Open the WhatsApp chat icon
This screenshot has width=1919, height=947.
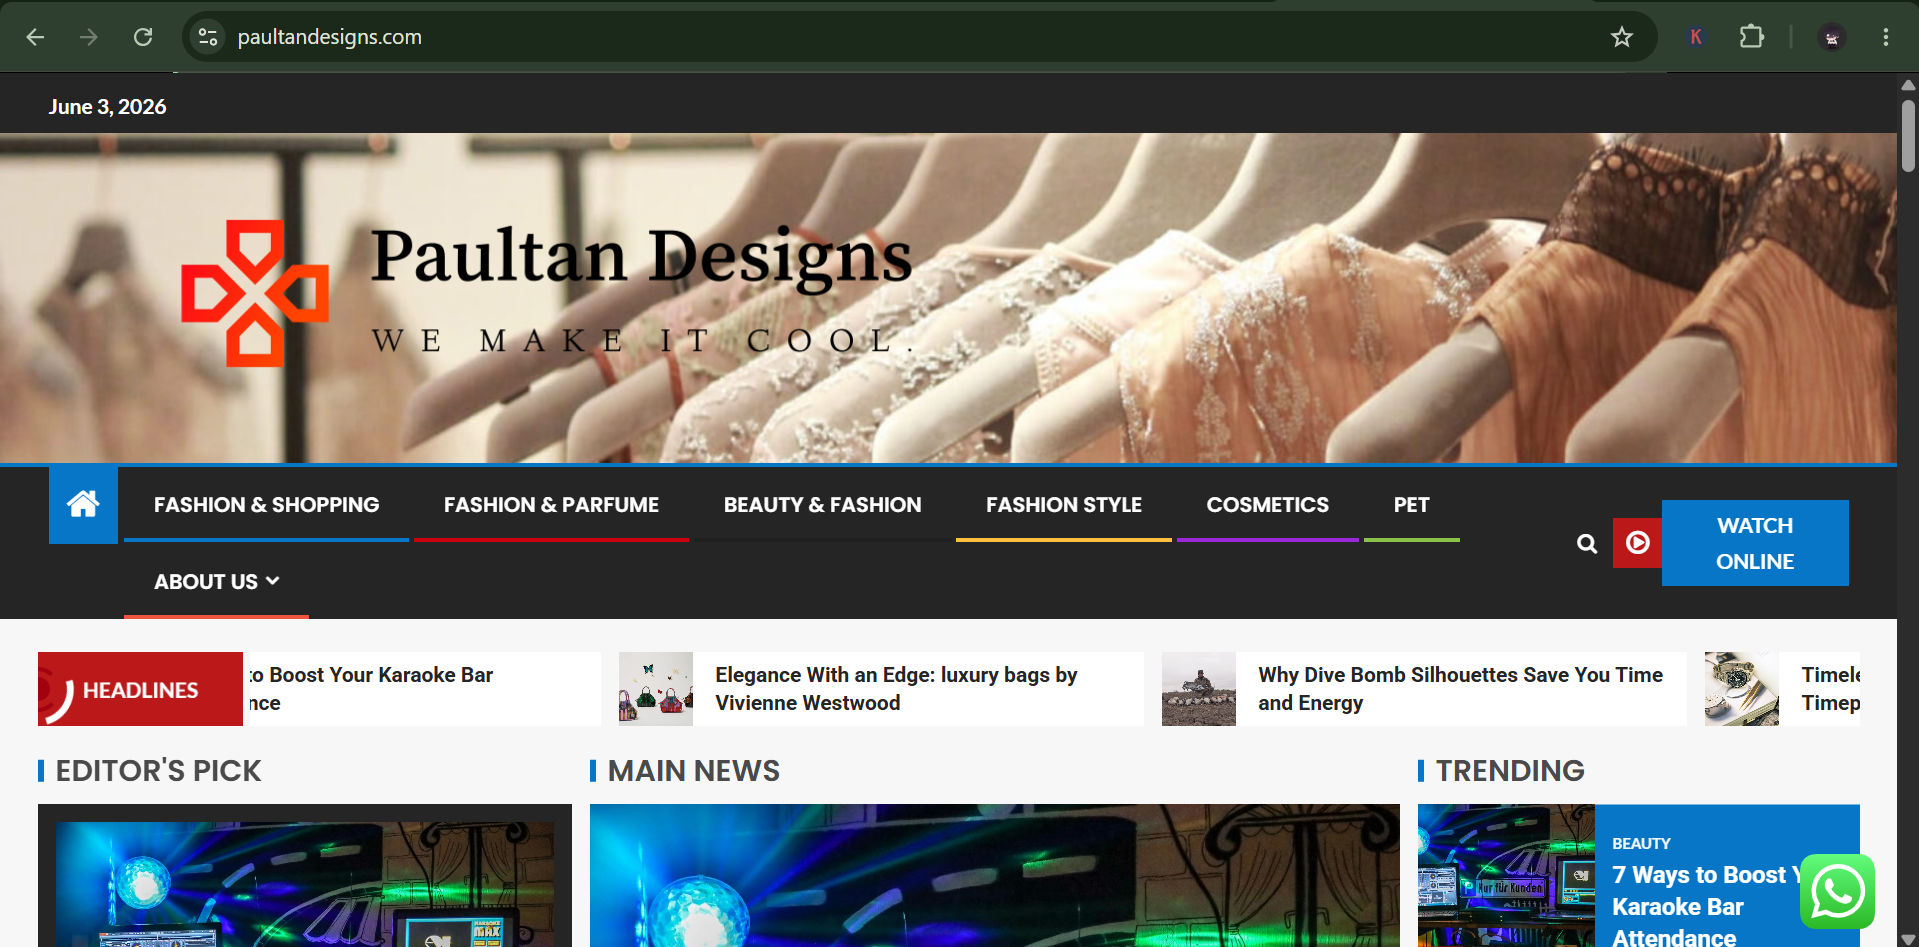[x=1837, y=891]
